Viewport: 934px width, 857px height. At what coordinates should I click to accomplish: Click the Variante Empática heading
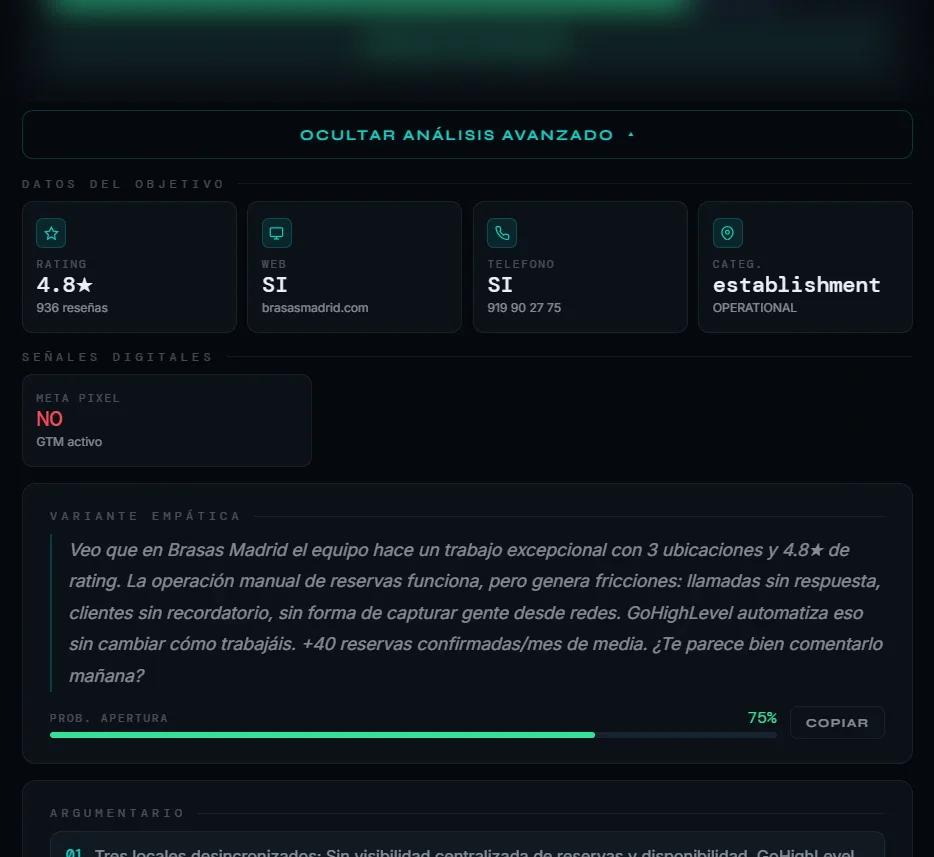pyautogui.click(x=145, y=516)
